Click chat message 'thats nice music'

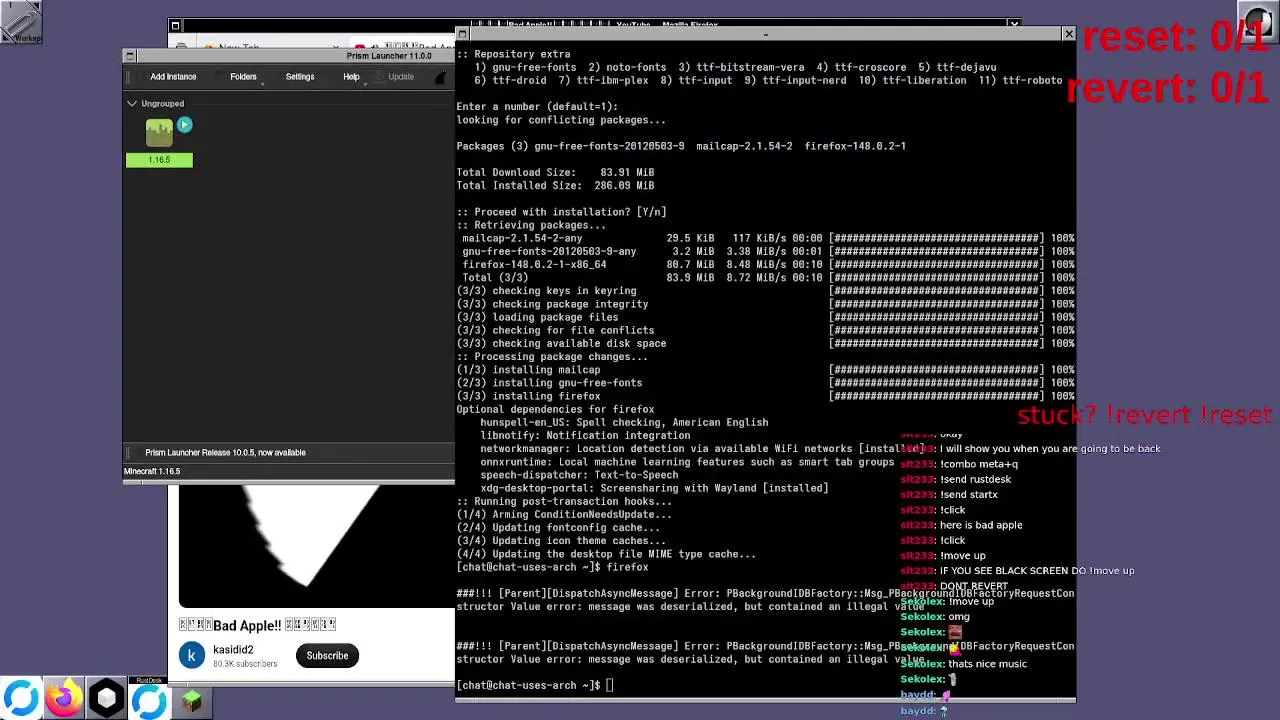click(988, 664)
